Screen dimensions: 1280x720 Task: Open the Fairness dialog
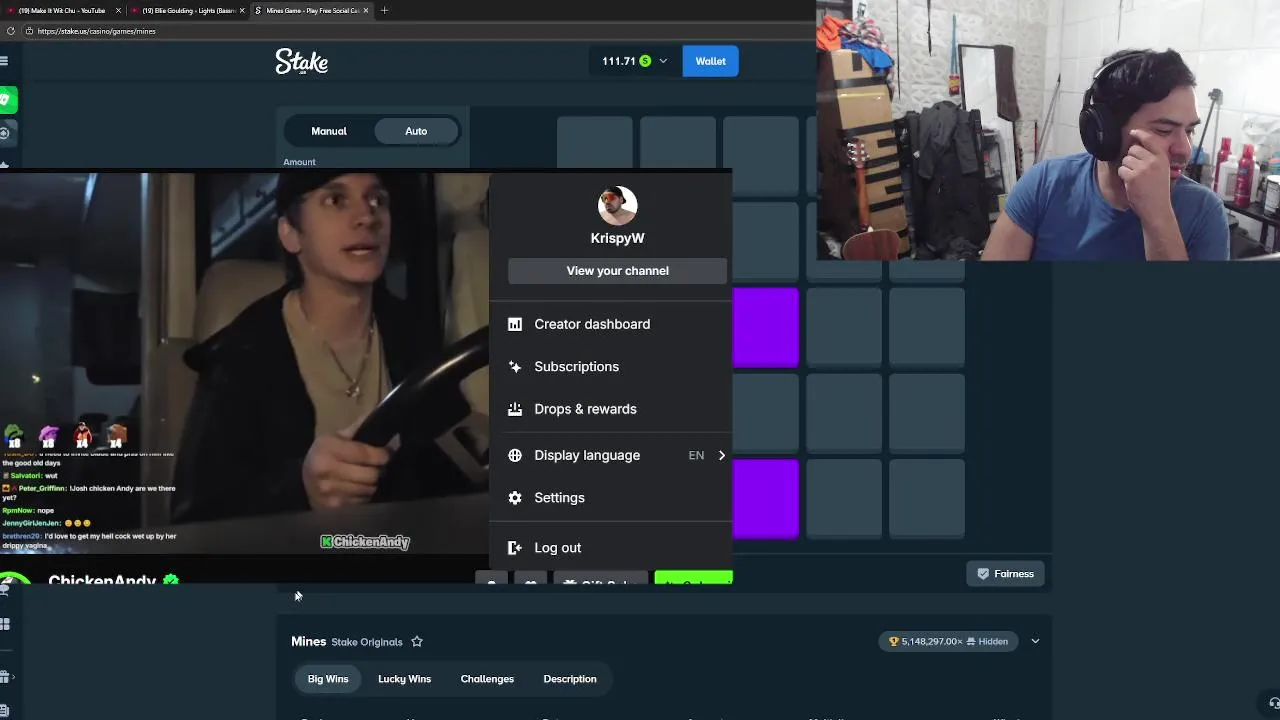1005,574
